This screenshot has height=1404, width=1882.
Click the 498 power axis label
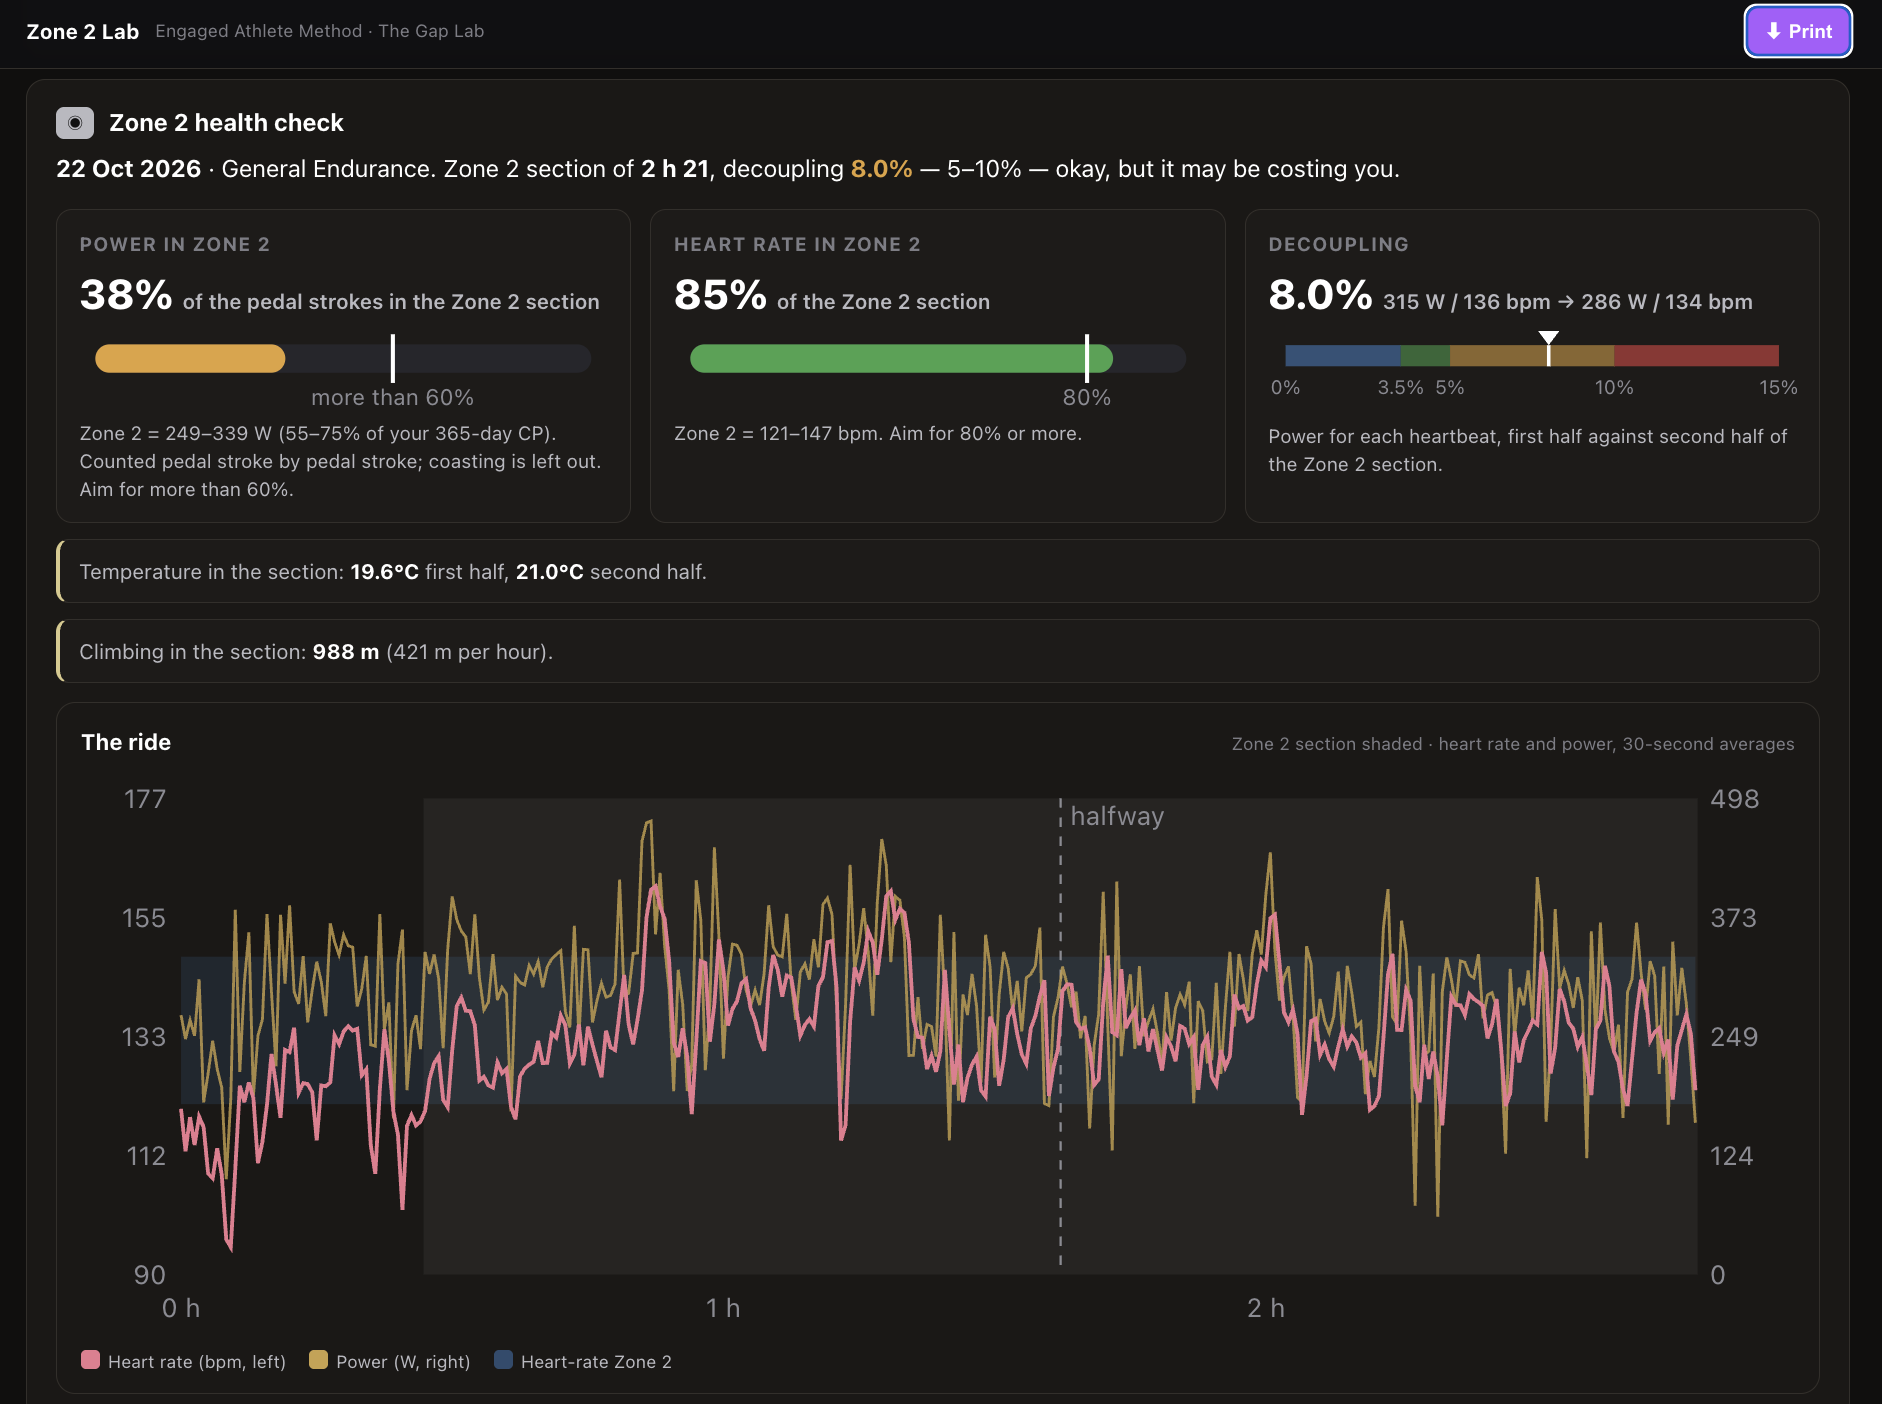pos(1735,799)
